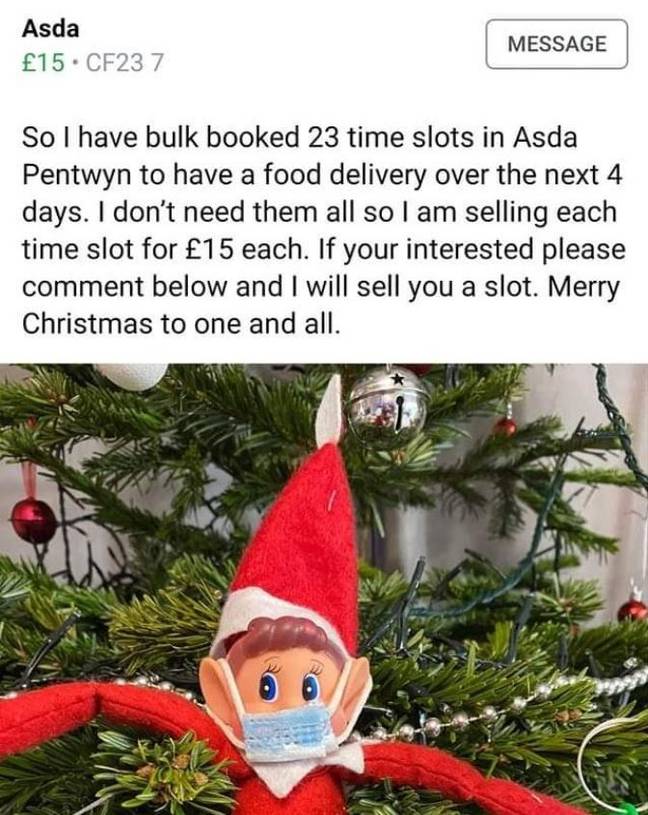Click the MESSAGE button

pos(557,44)
